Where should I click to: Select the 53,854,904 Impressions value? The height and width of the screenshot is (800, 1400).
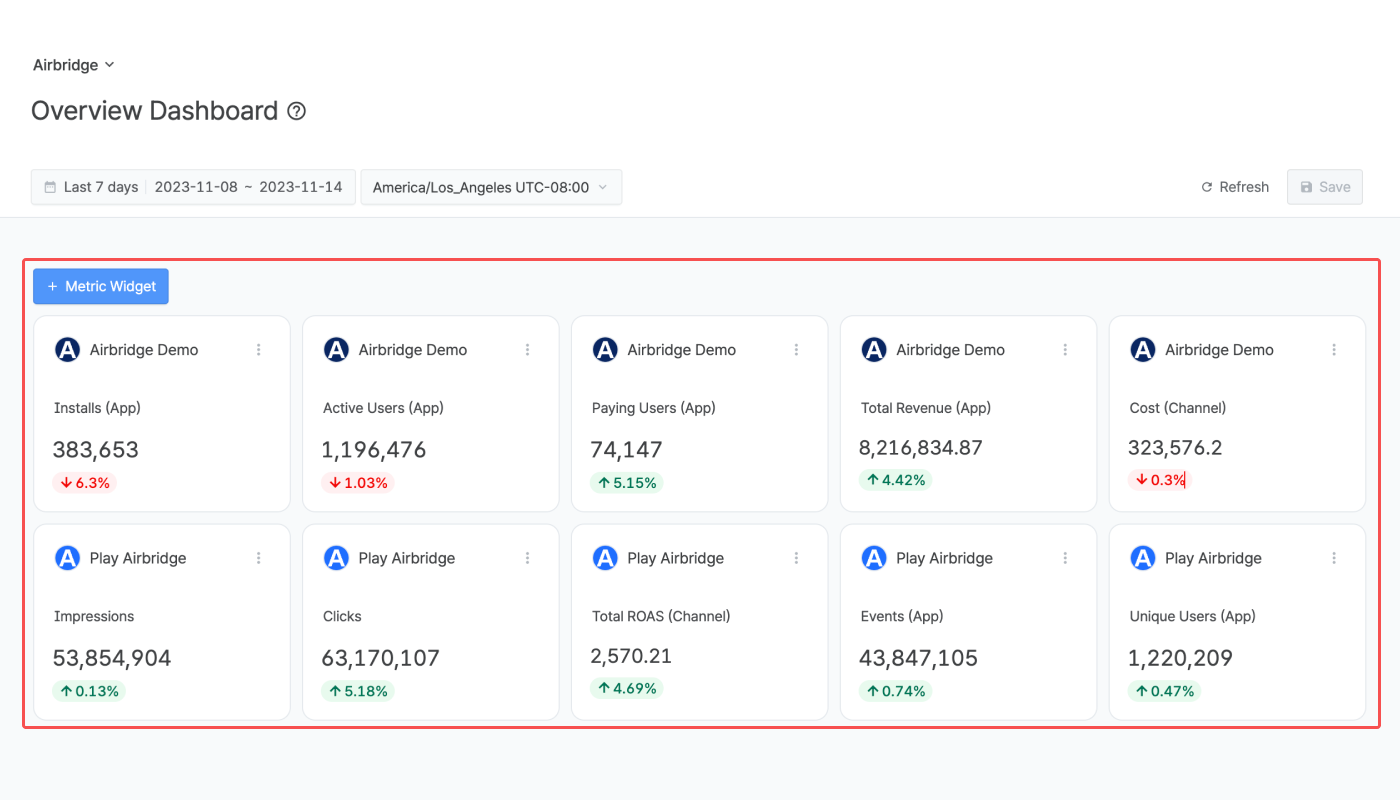[x=112, y=658]
